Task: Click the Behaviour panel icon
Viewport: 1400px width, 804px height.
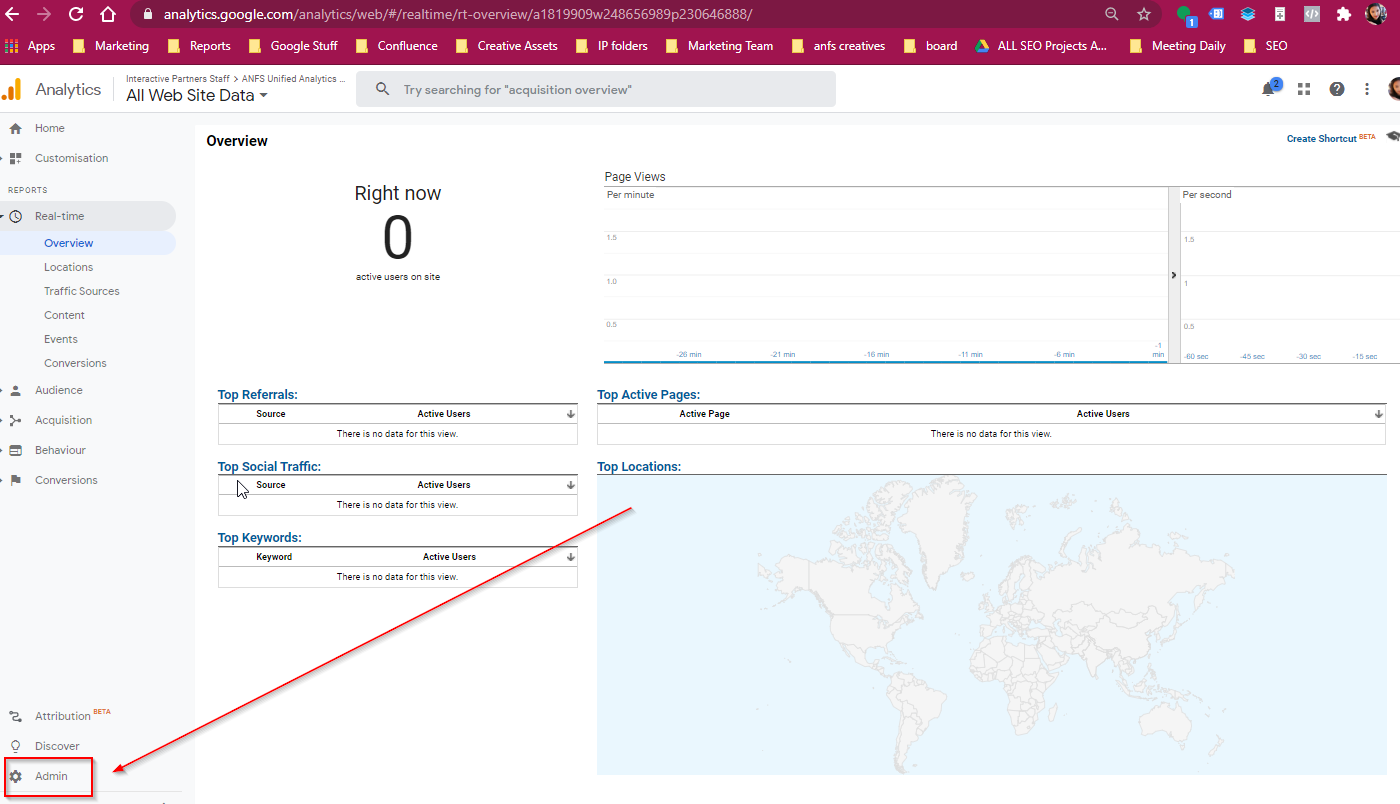Action: [15, 450]
